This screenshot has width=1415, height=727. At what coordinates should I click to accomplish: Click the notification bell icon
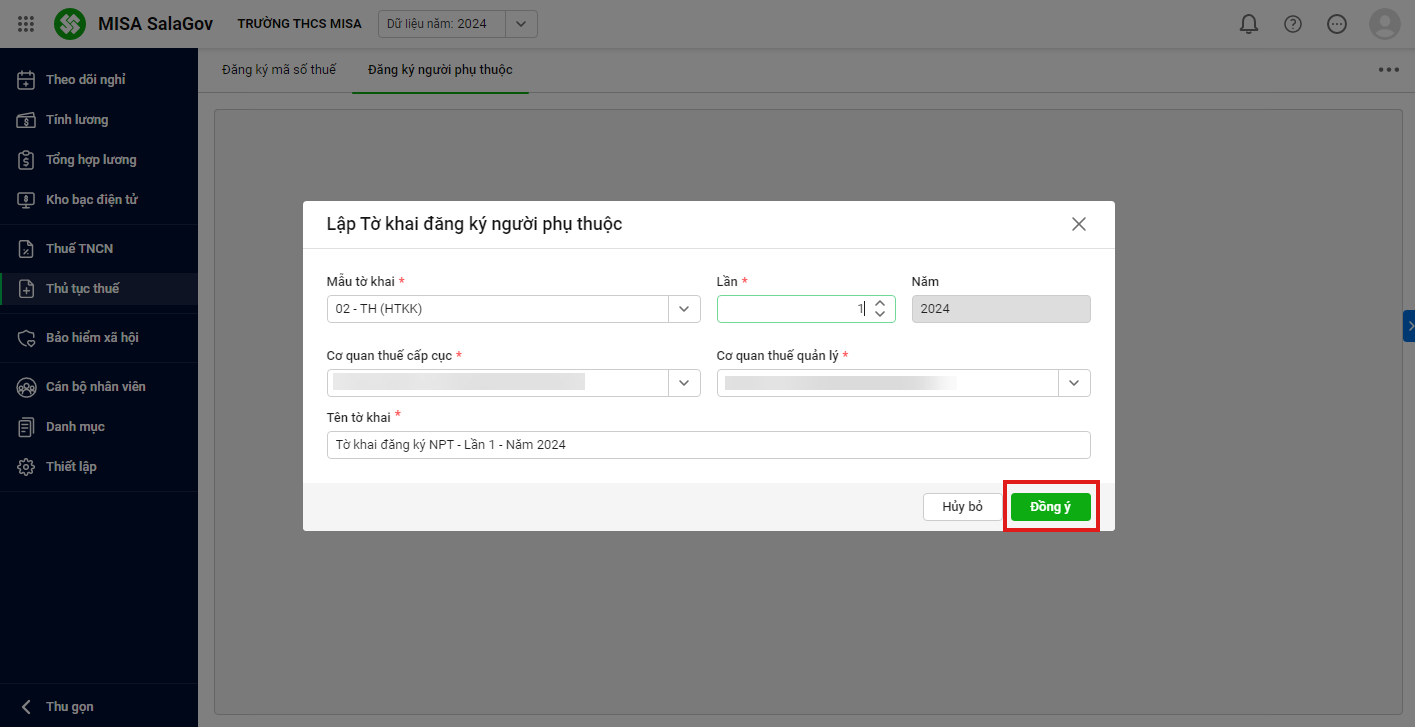pos(1249,24)
